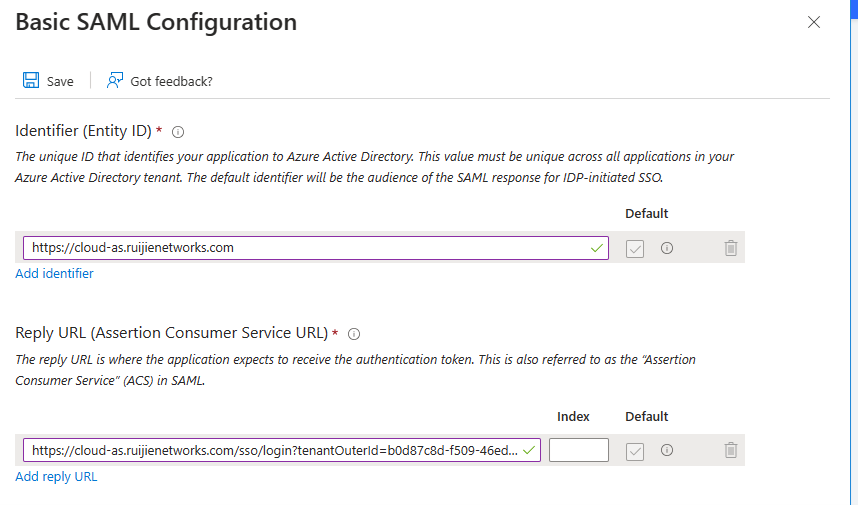Click green checkmark in the Identifier field

pos(597,248)
